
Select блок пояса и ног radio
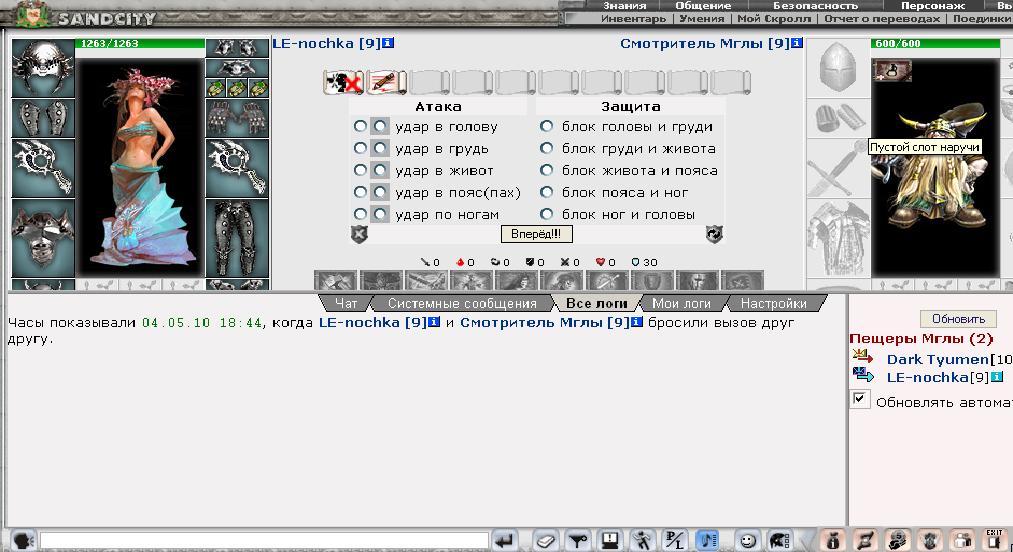coord(547,192)
